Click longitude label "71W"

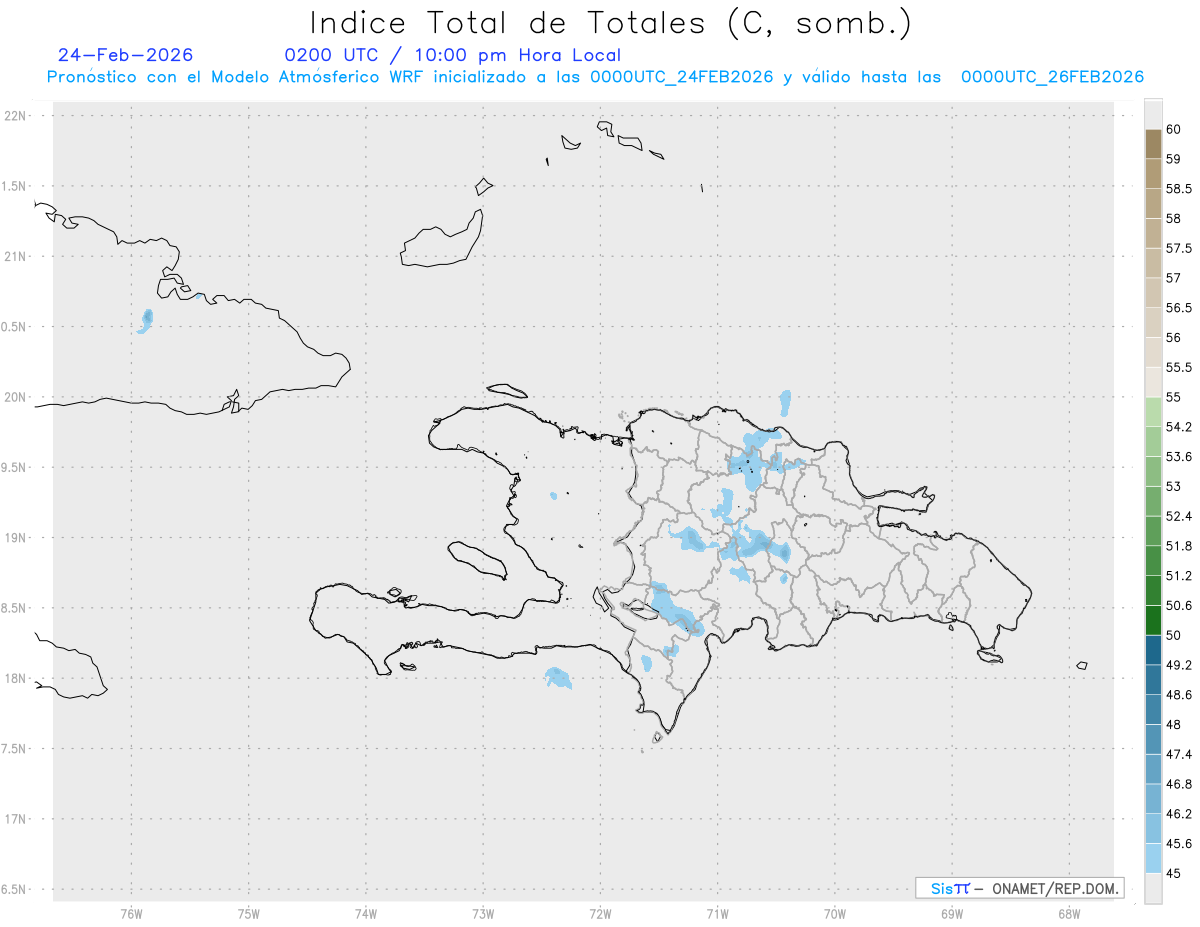(717, 913)
